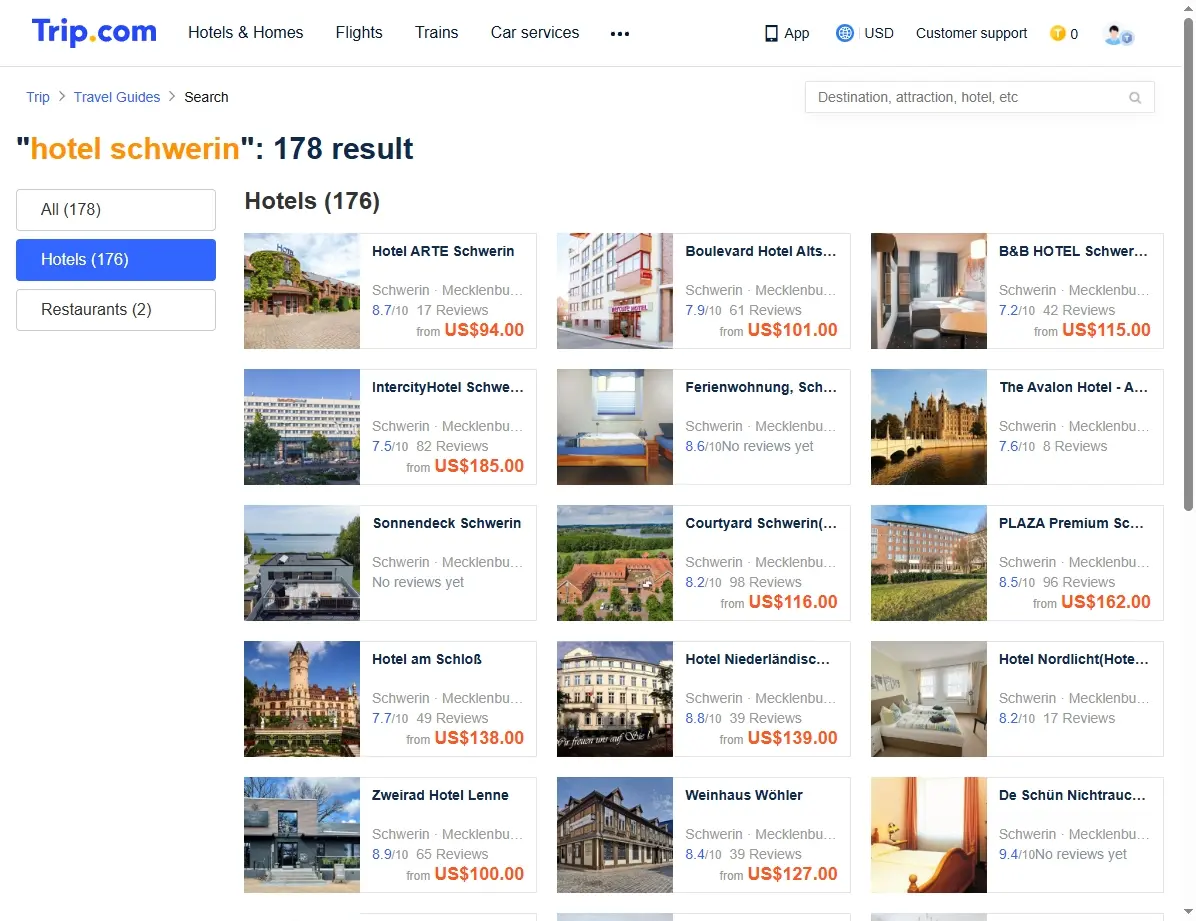Viewport: 1196px width, 921px height.
Task: Click the globe language icon
Action: [x=844, y=33]
